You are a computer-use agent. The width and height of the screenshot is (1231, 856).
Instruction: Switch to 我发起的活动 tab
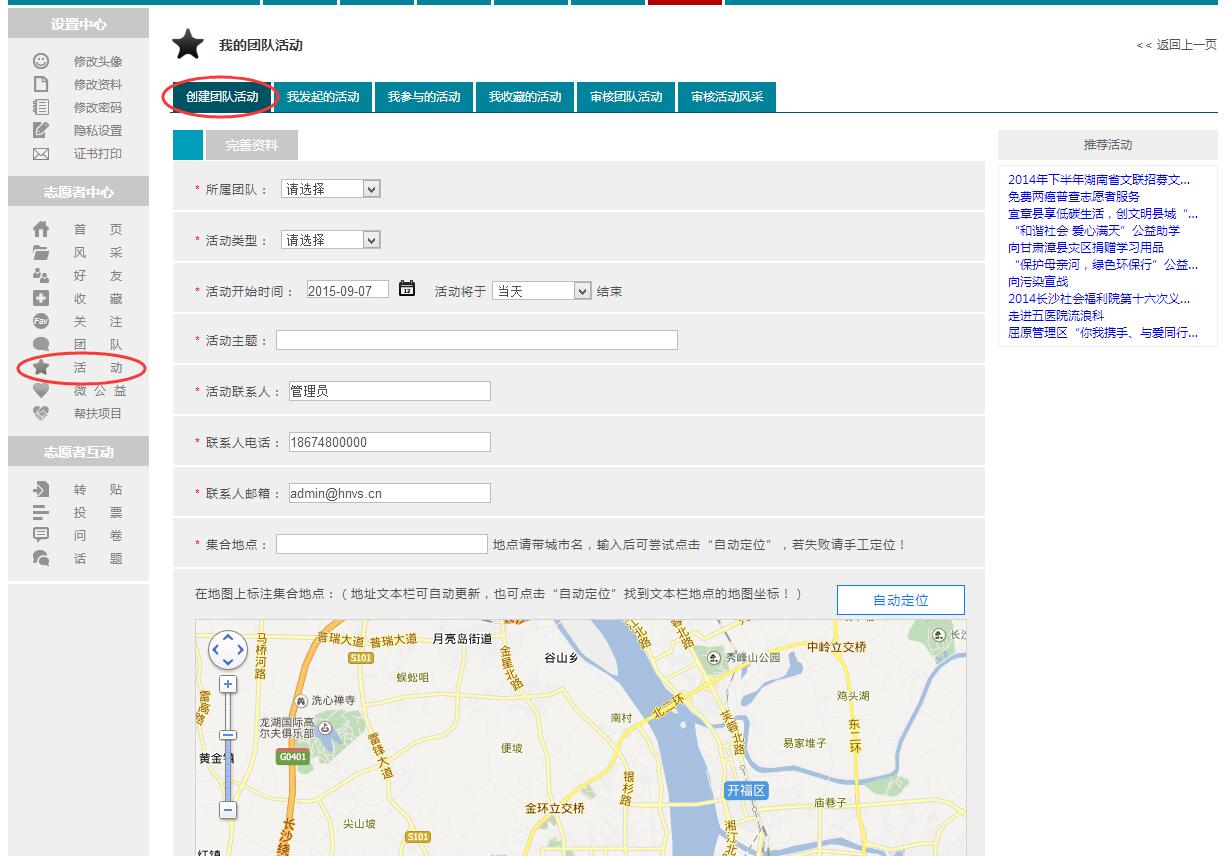coord(323,97)
